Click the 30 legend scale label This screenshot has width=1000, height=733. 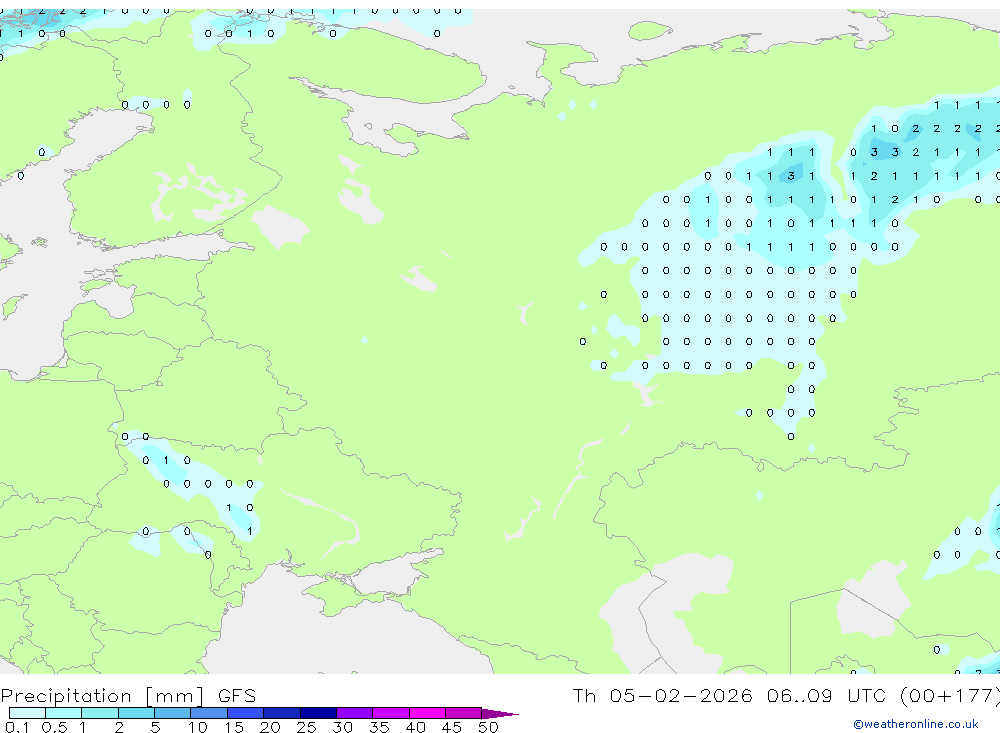[342, 727]
